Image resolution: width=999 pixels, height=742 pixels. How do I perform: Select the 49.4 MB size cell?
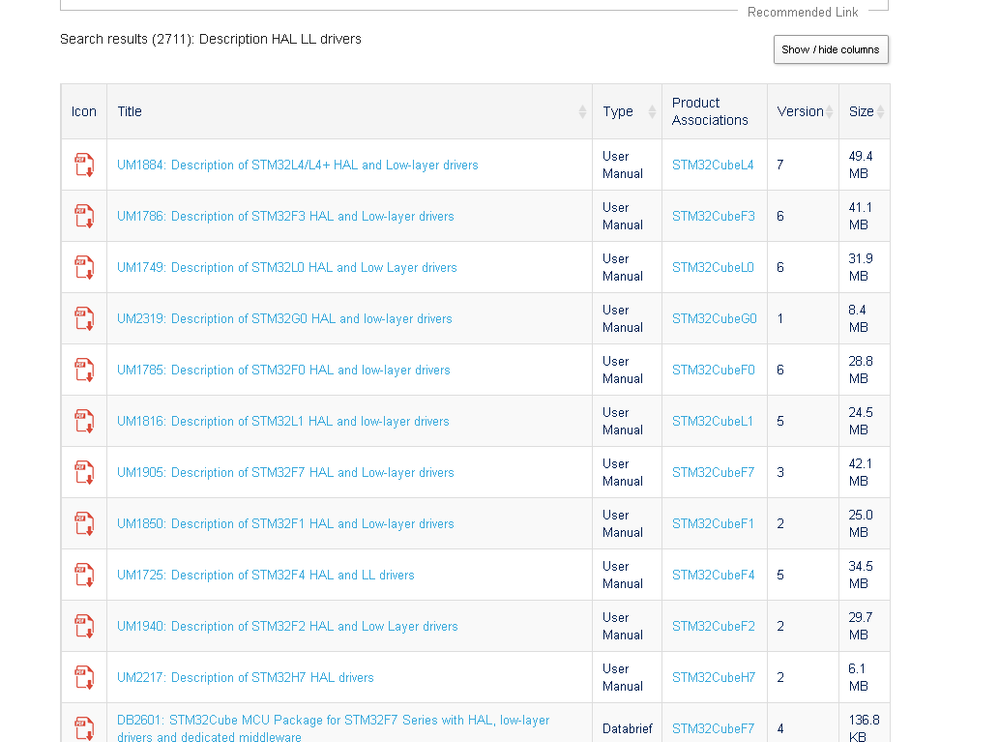click(865, 165)
